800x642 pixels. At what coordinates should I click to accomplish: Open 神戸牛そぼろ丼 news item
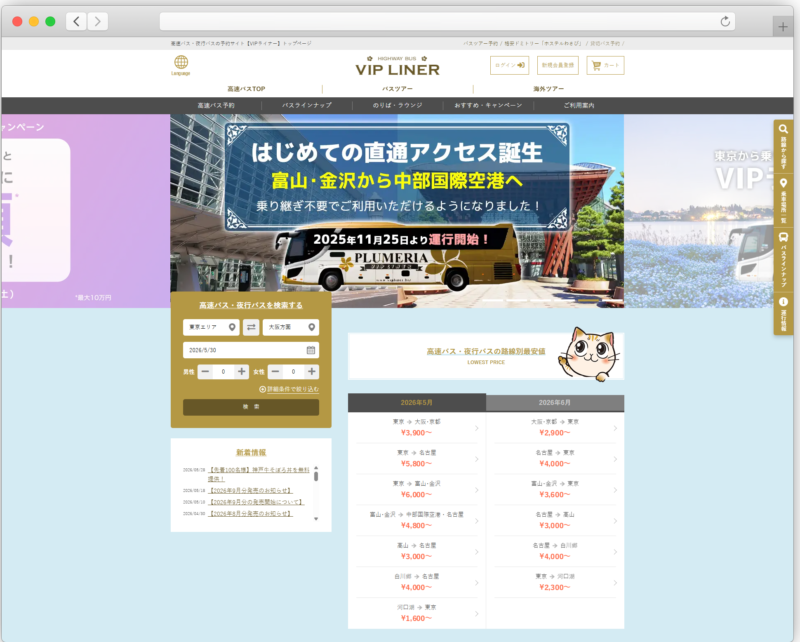tap(259, 474)
